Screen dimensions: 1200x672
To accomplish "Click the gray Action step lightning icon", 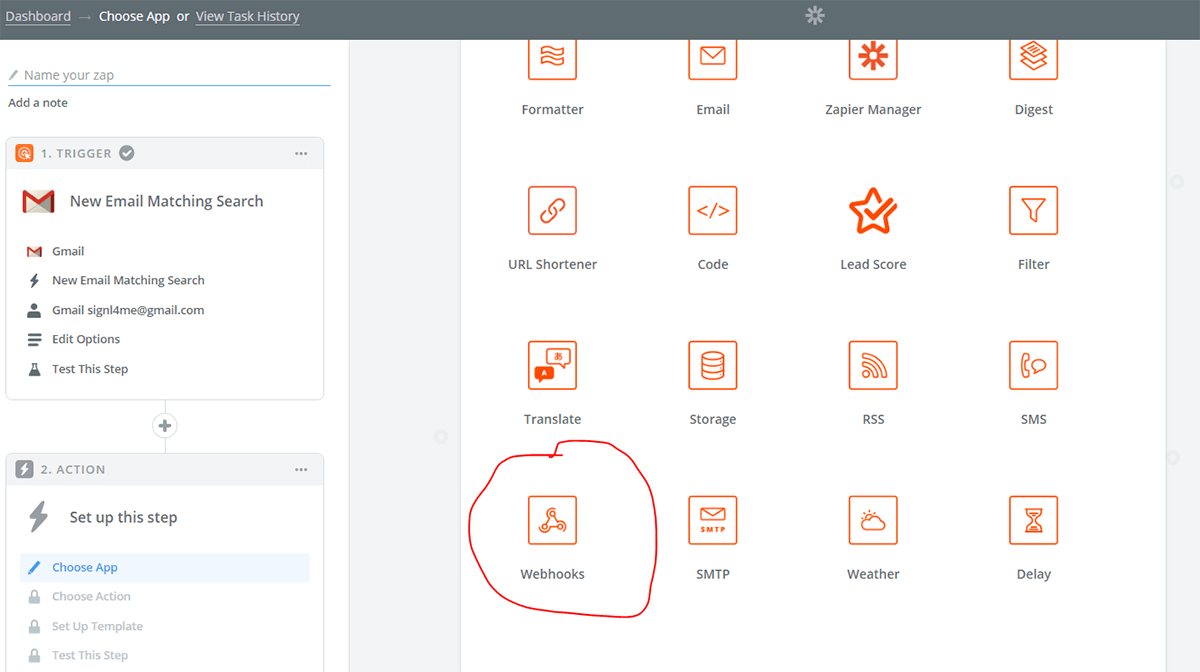I will point(25,469).
